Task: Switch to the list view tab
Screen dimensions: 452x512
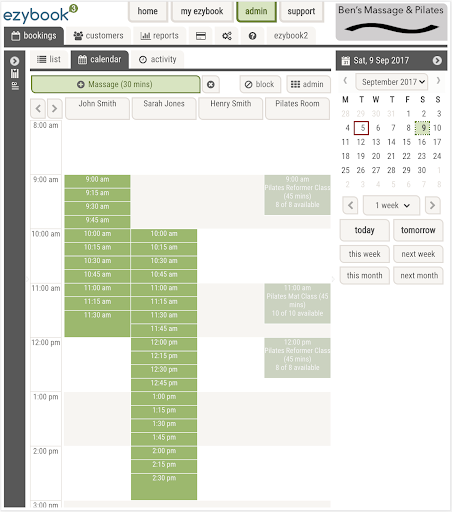Action: (x=49, y=60)
